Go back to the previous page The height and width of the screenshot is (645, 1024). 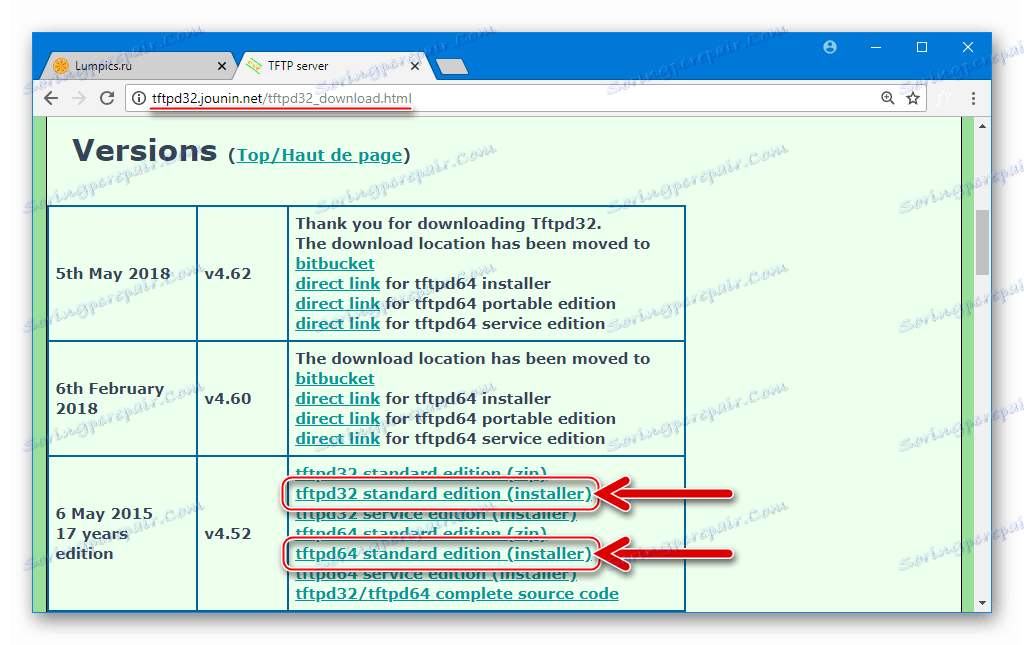pos(51,99)
